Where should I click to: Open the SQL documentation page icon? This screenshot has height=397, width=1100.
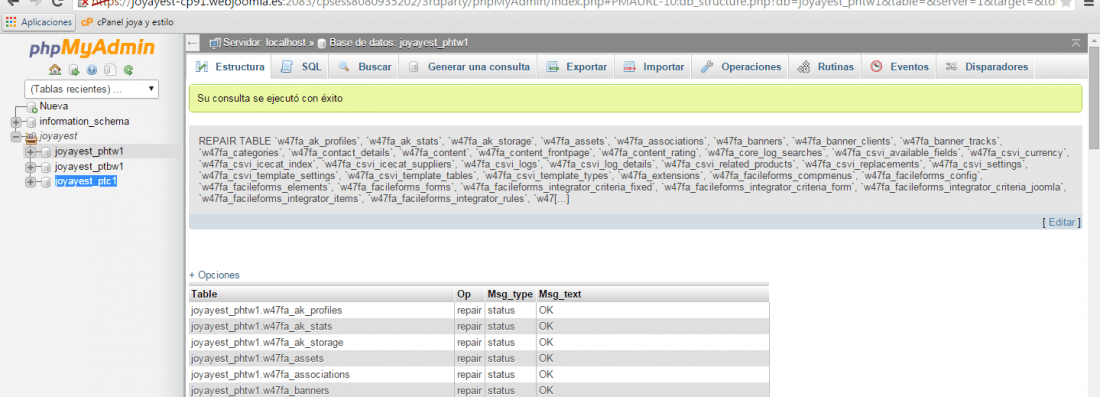(x=110, y=70)
